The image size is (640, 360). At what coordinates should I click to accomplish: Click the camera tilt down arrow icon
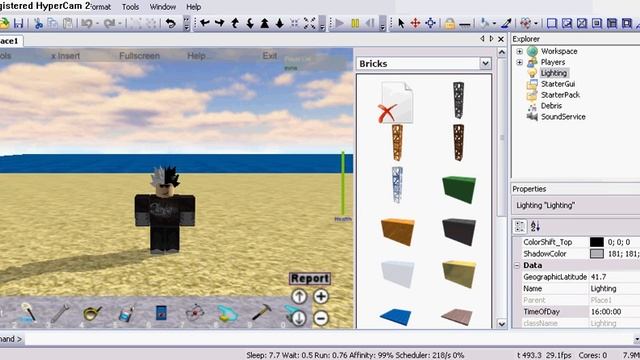250,23
